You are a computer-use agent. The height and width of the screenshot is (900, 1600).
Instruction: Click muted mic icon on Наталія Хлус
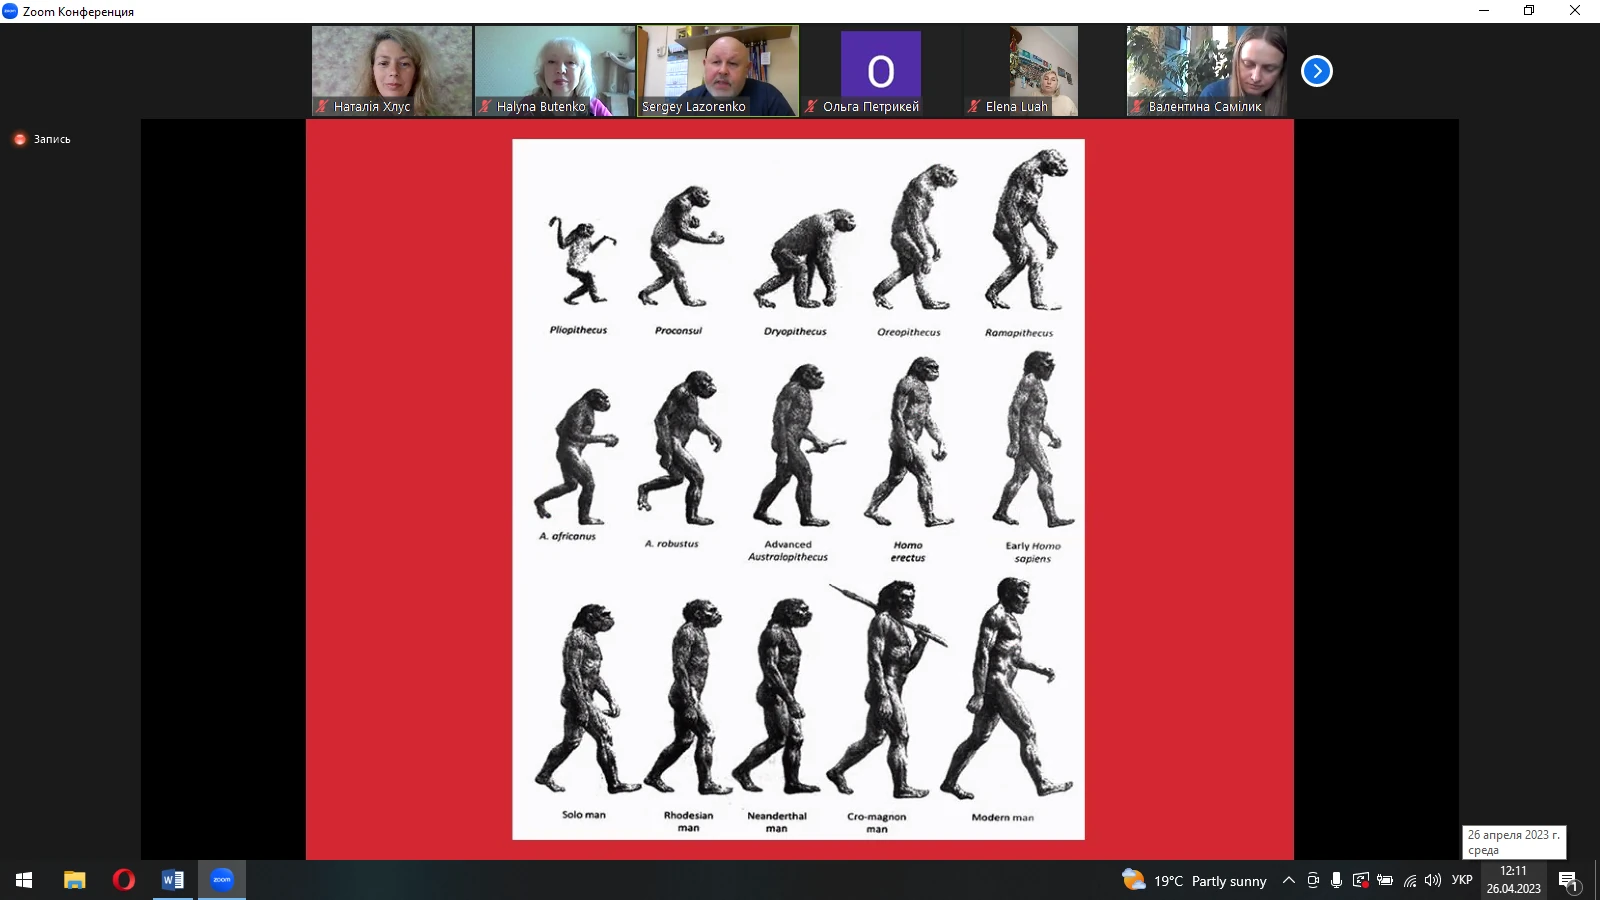pyautogui.click(x=323, y=106)
